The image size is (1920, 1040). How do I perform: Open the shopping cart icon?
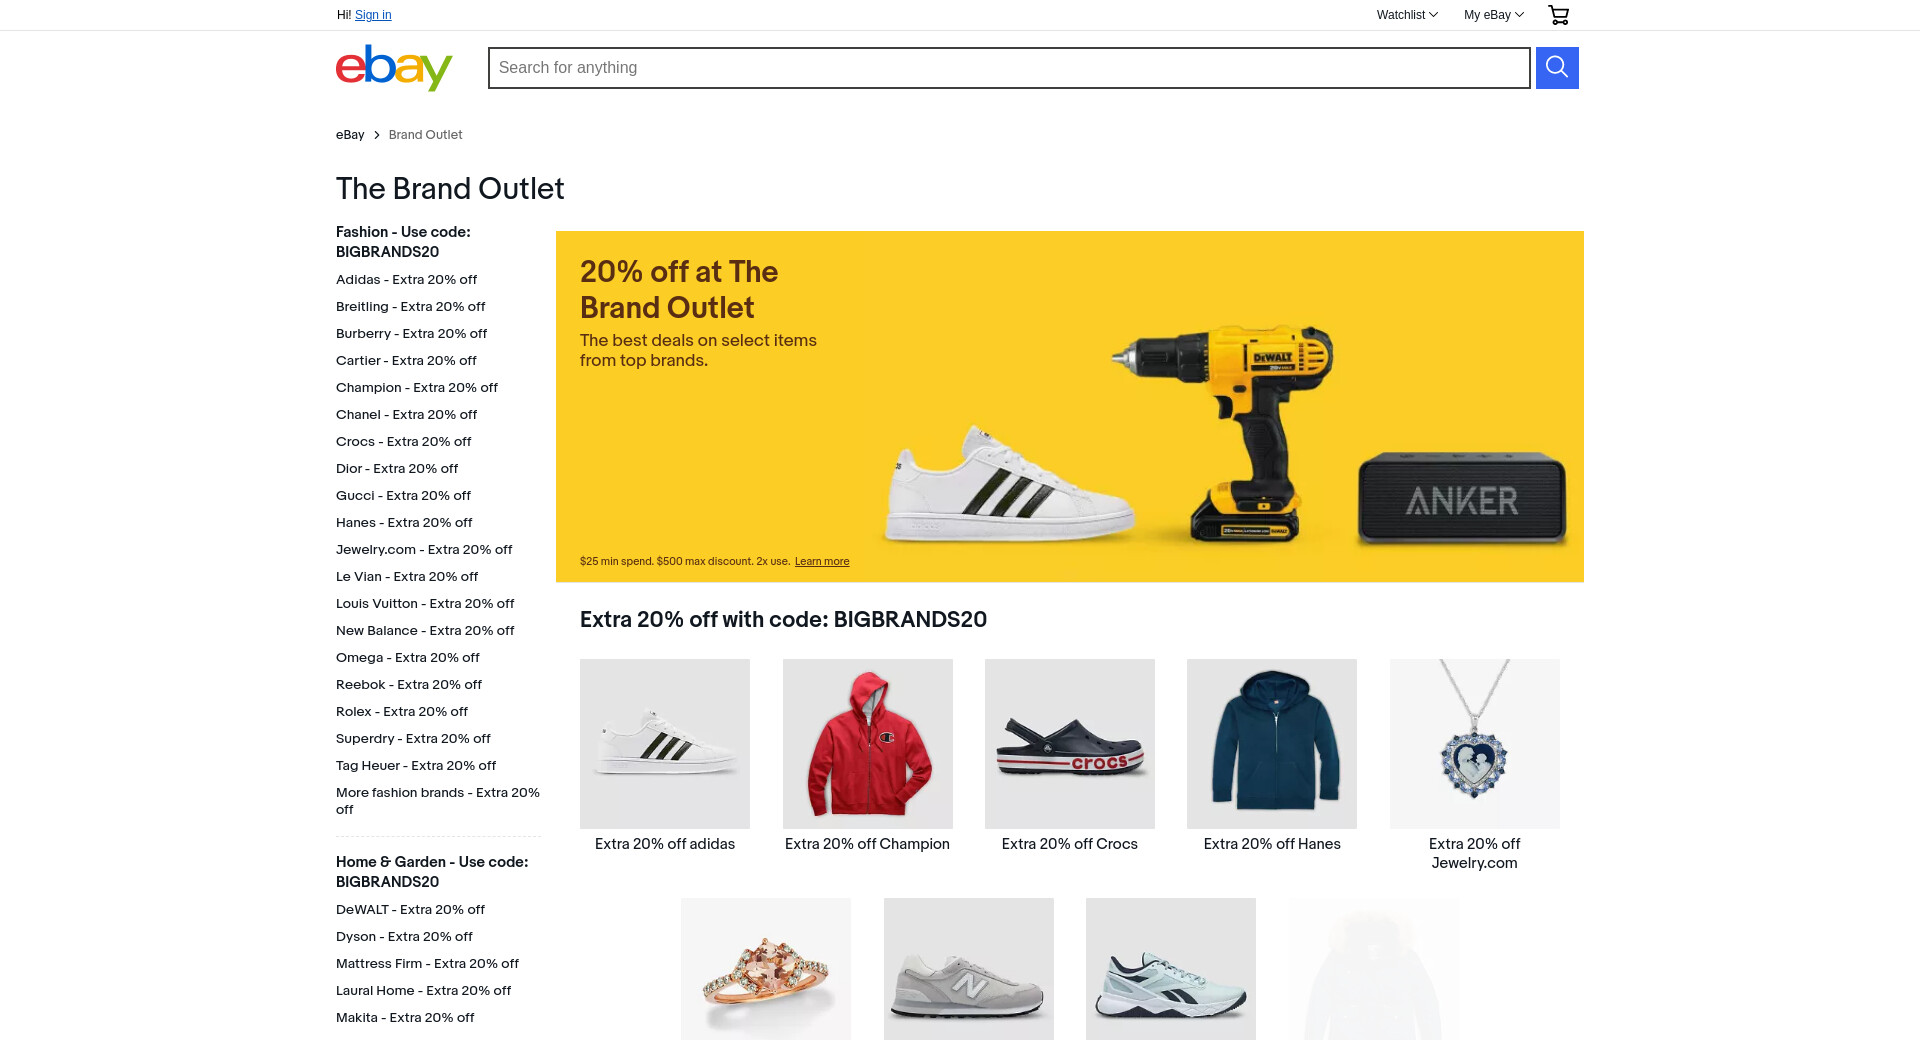click(1559, 15)
